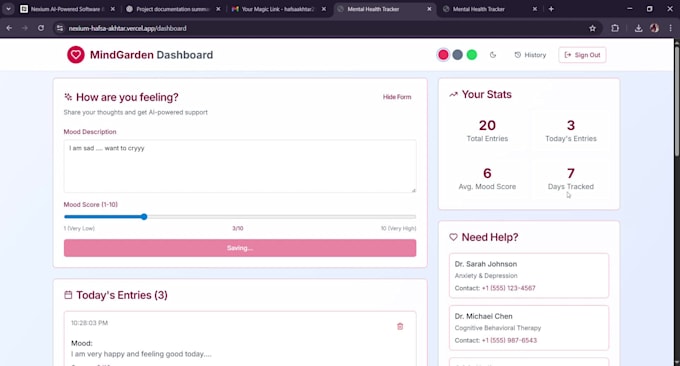
Task: Open the browser profile avatar
Action: tap(654, 28)
